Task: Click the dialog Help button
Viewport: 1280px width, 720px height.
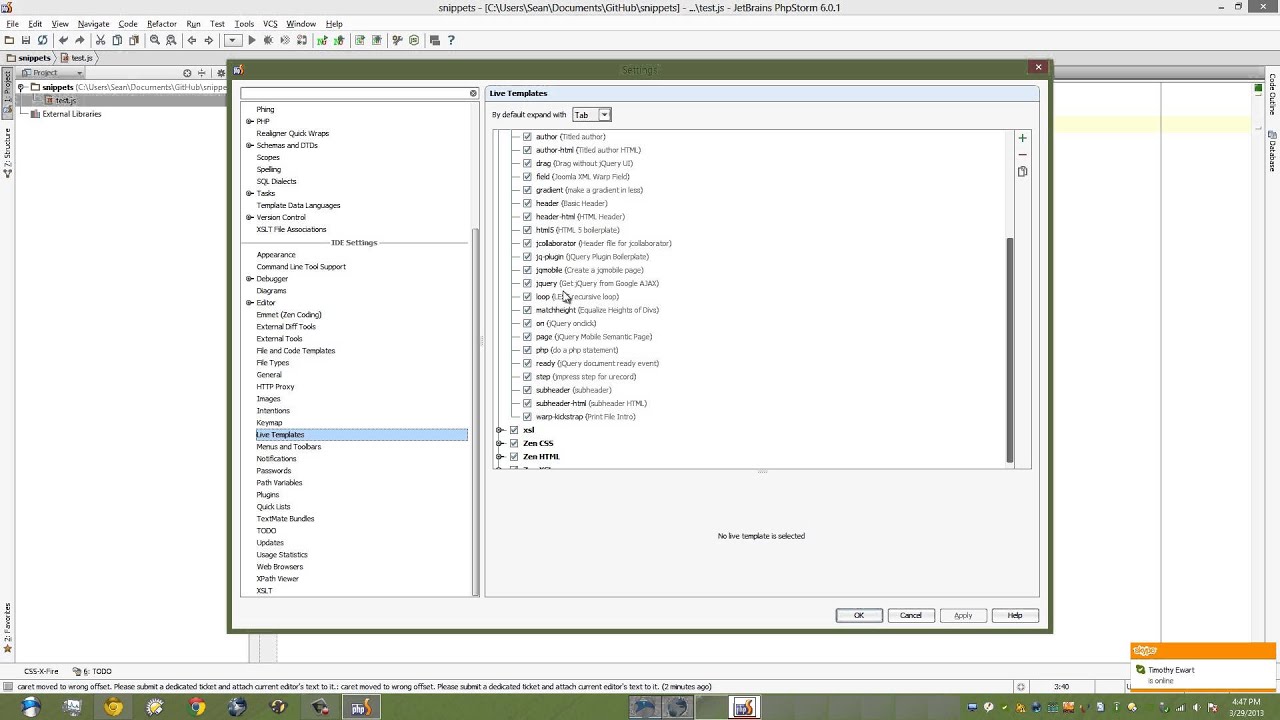Action: tap(1015, 615)
